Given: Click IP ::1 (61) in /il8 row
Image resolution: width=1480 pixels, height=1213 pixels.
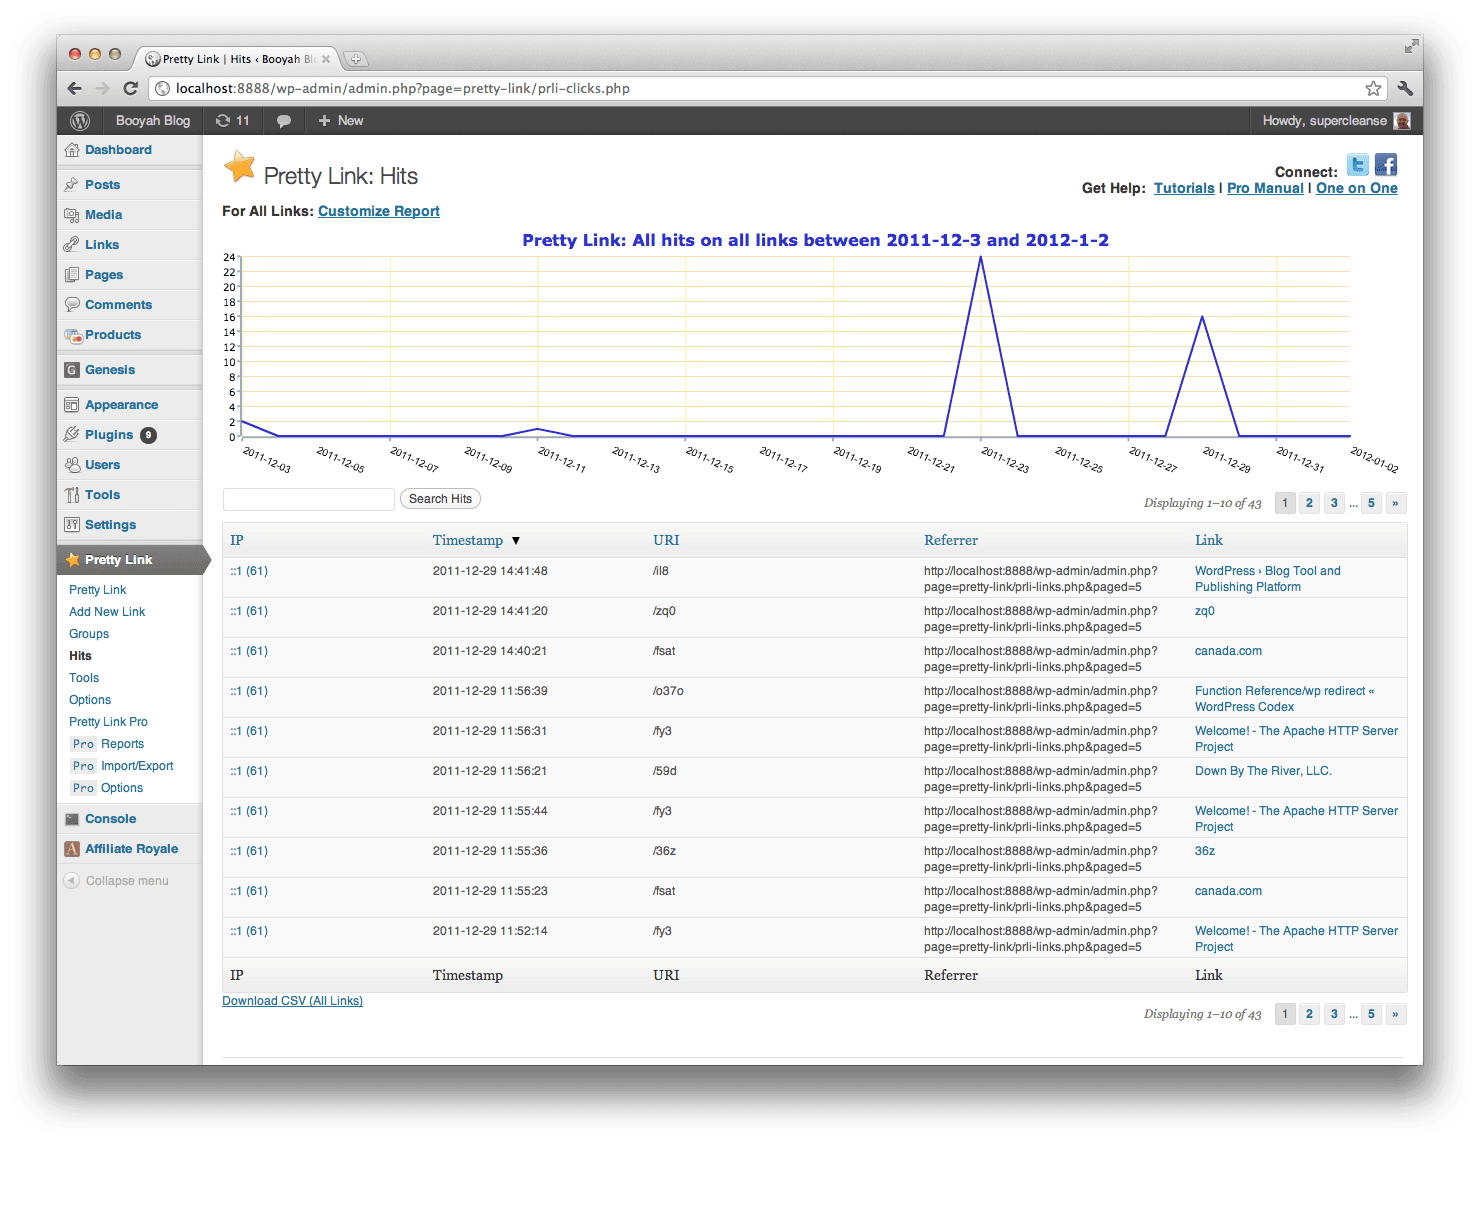Looking at the screenshot, I should [x=249, y=571].
